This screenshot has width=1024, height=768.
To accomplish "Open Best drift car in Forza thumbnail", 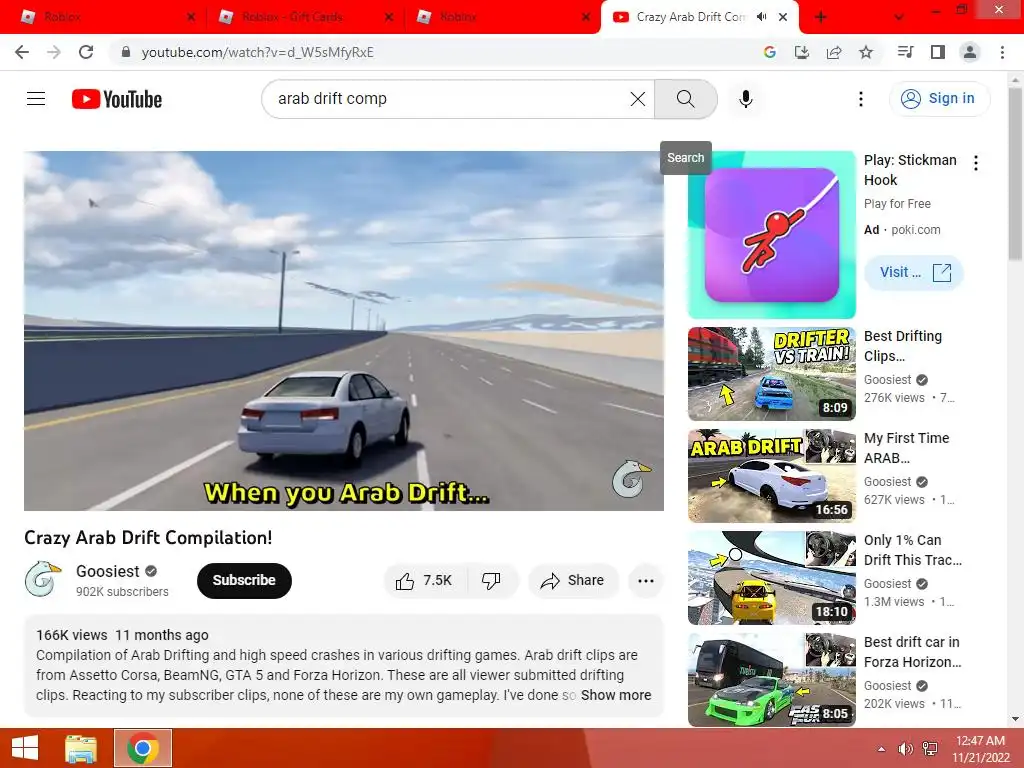I will click(x=771, y=679).
